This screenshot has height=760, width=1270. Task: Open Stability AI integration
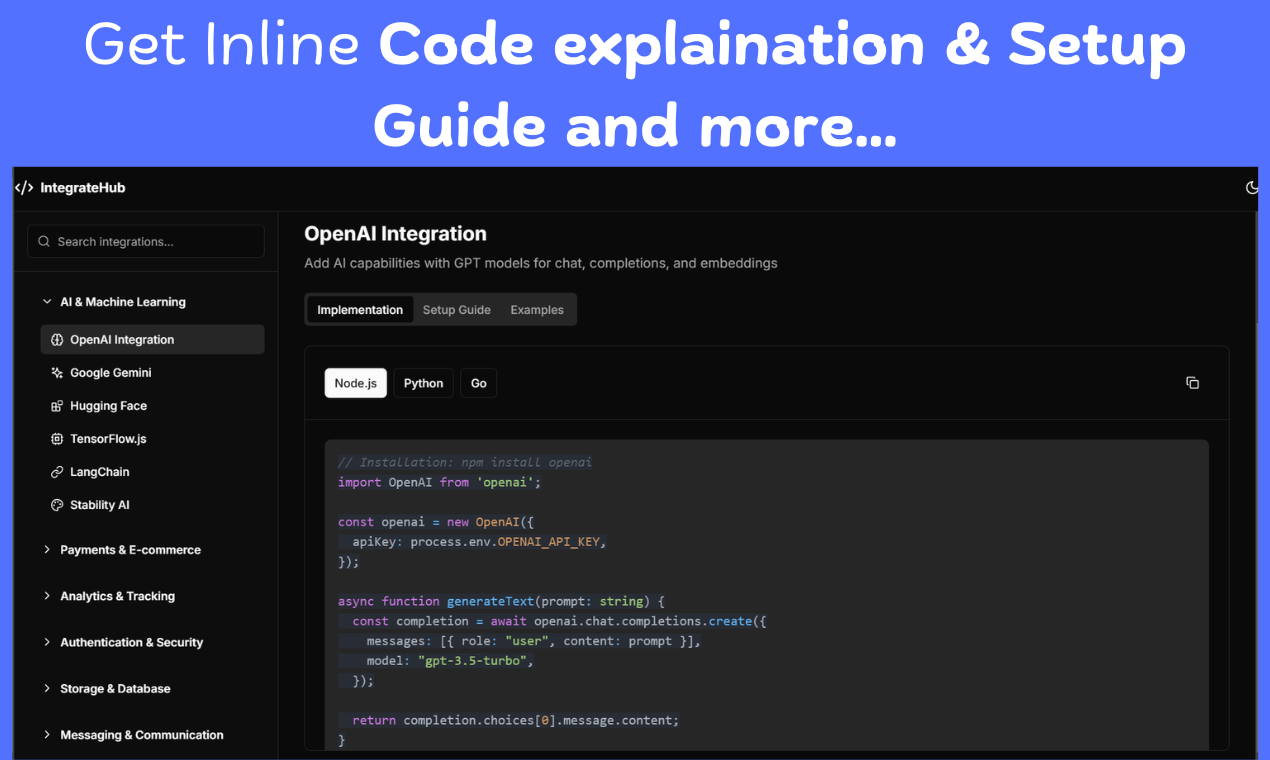click(x=153, y=505)
